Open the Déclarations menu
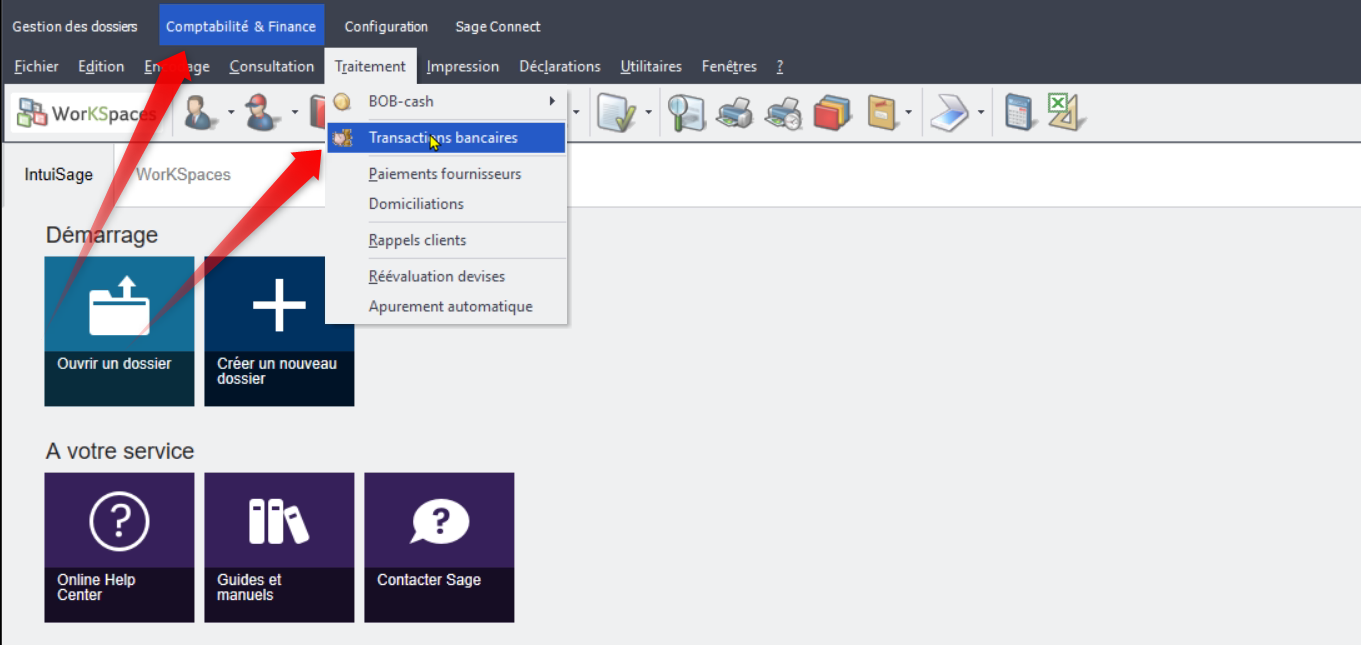 pos(560,66)
